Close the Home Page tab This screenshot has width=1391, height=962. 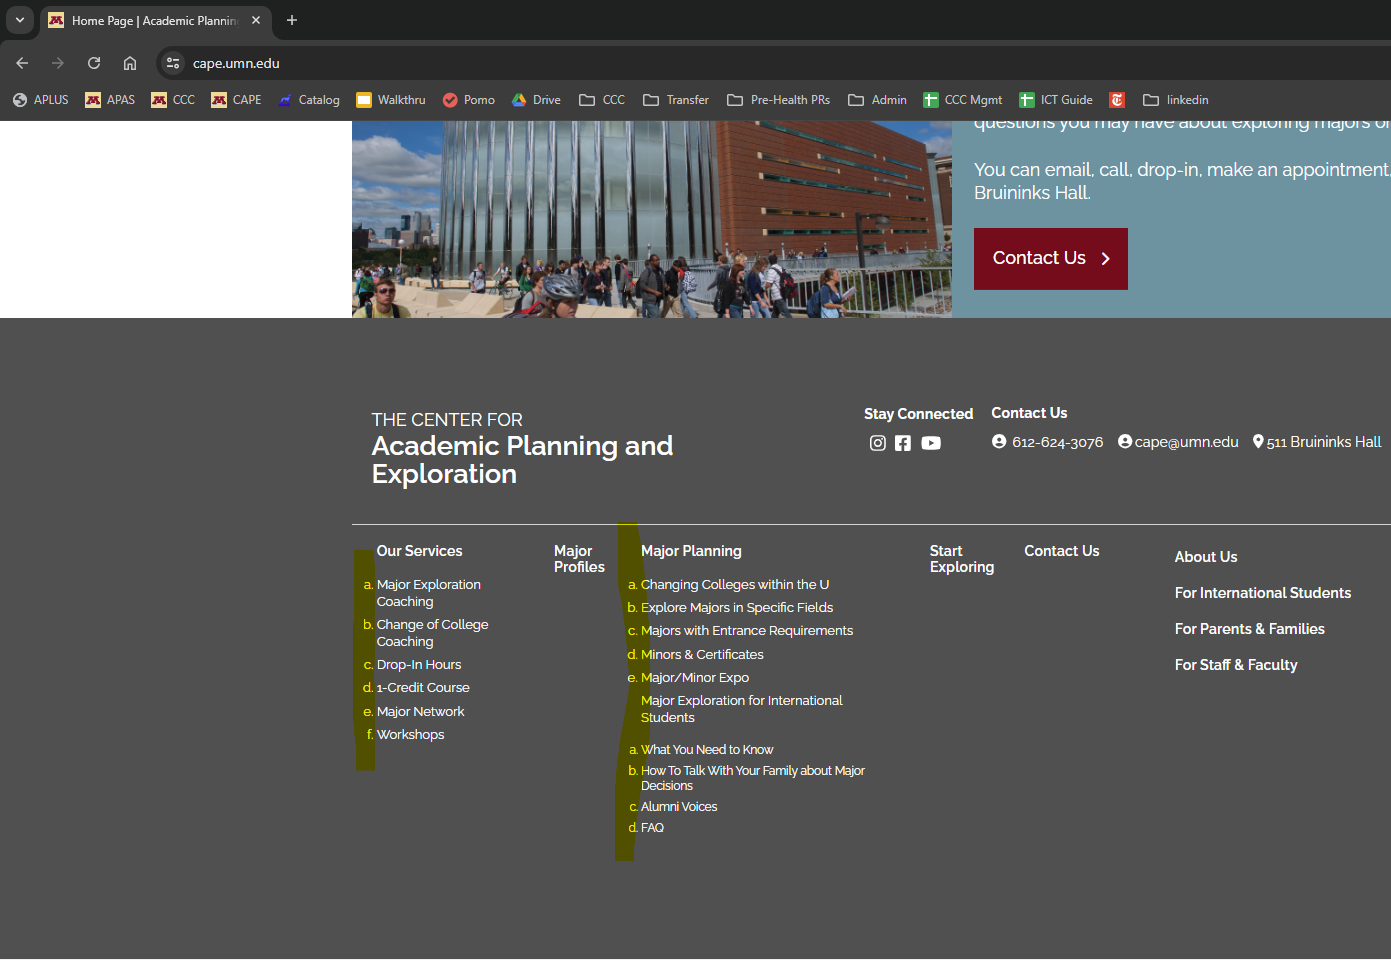[x=256, y=20]
